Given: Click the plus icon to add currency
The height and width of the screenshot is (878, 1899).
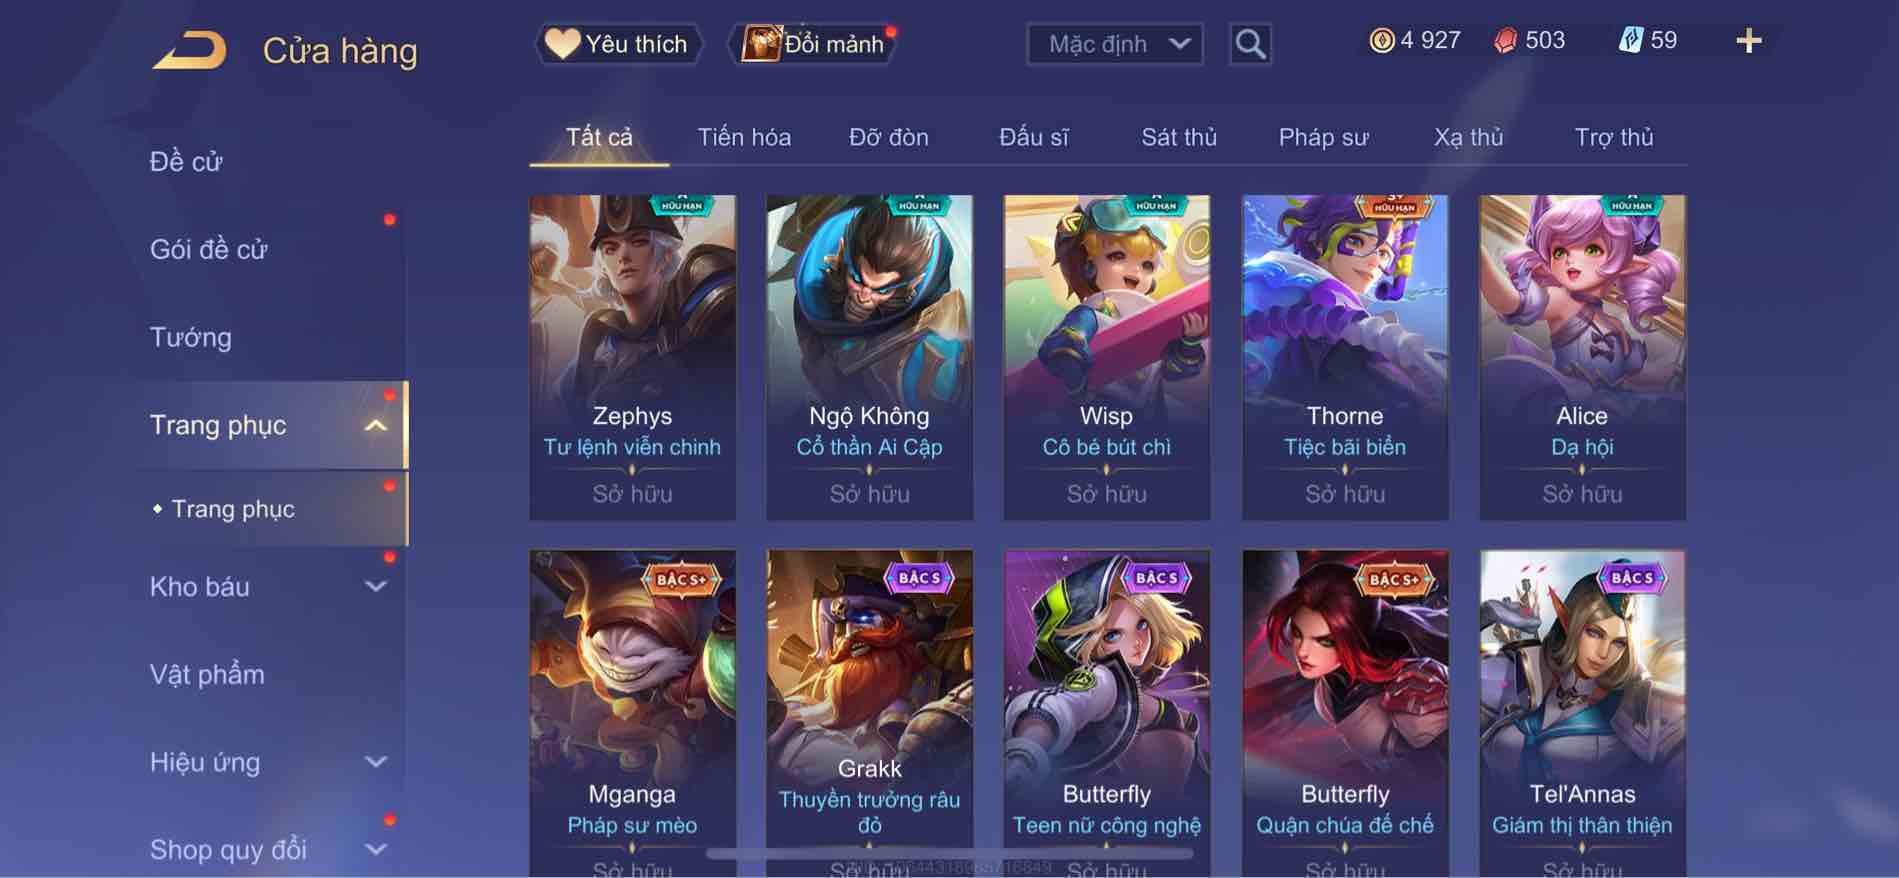Looking at the screenshot, I should (1748, 41).
